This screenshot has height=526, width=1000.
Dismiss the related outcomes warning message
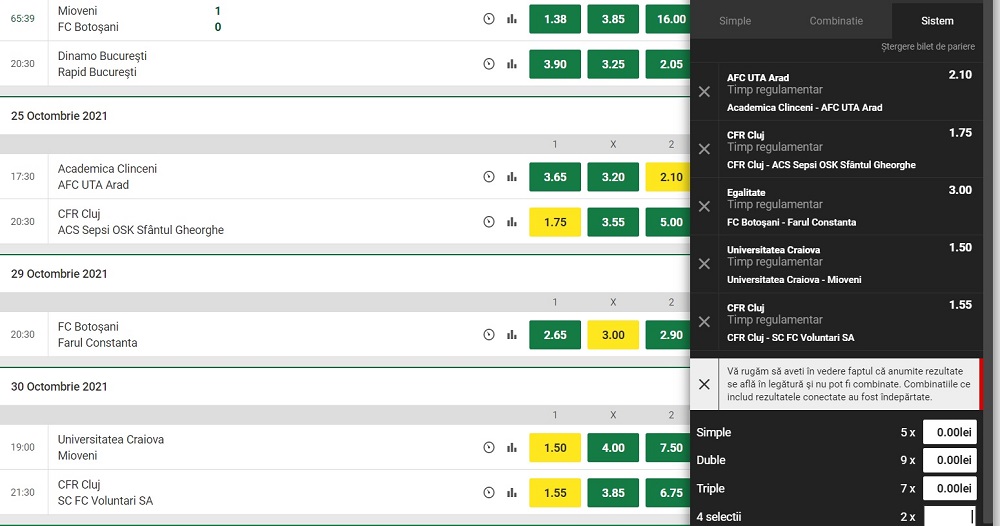704,384
